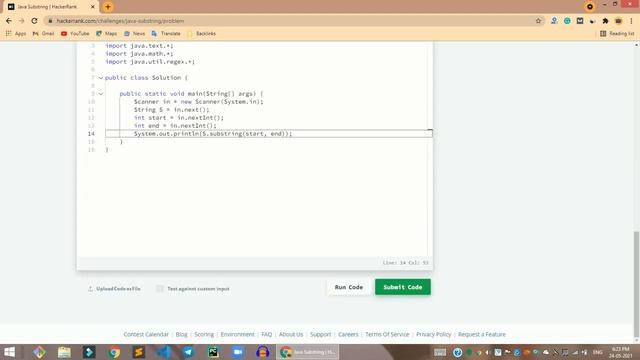
Task: Click the 'import java.util.regex.*;' line
Action: tap(150, 62)
